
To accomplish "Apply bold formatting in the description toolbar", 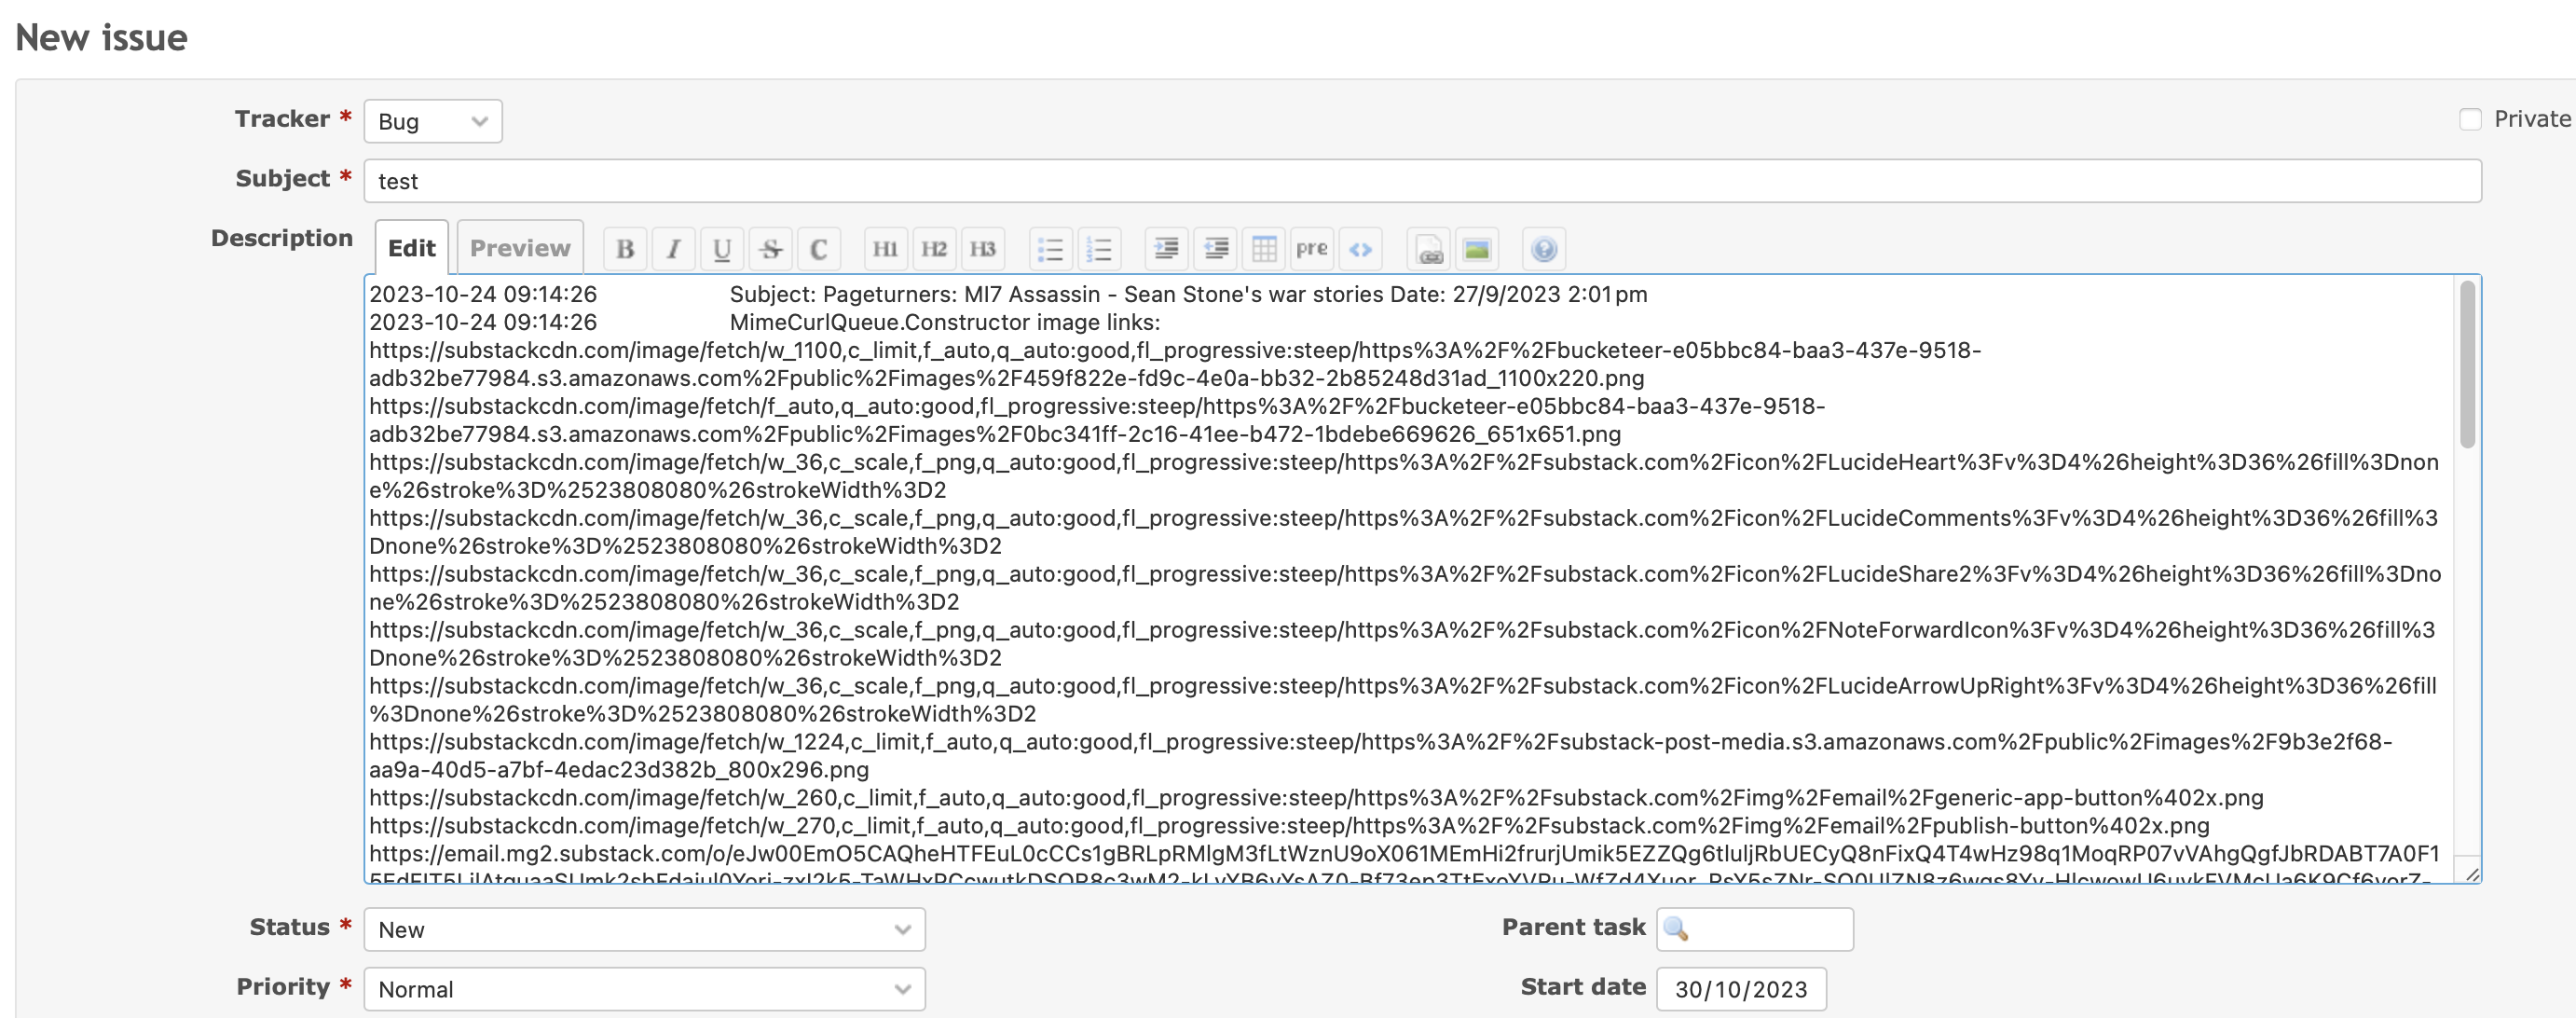I will 625,248.
